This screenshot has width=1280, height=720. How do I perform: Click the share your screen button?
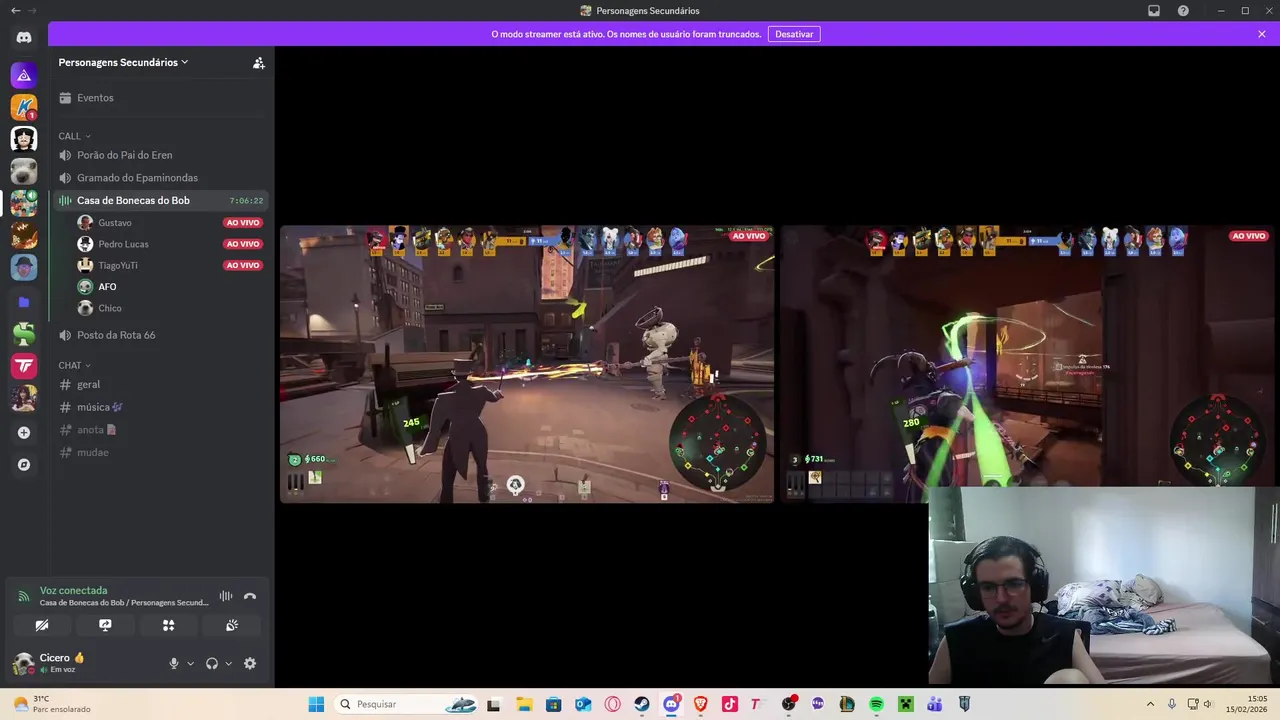[x=105, y=625]
